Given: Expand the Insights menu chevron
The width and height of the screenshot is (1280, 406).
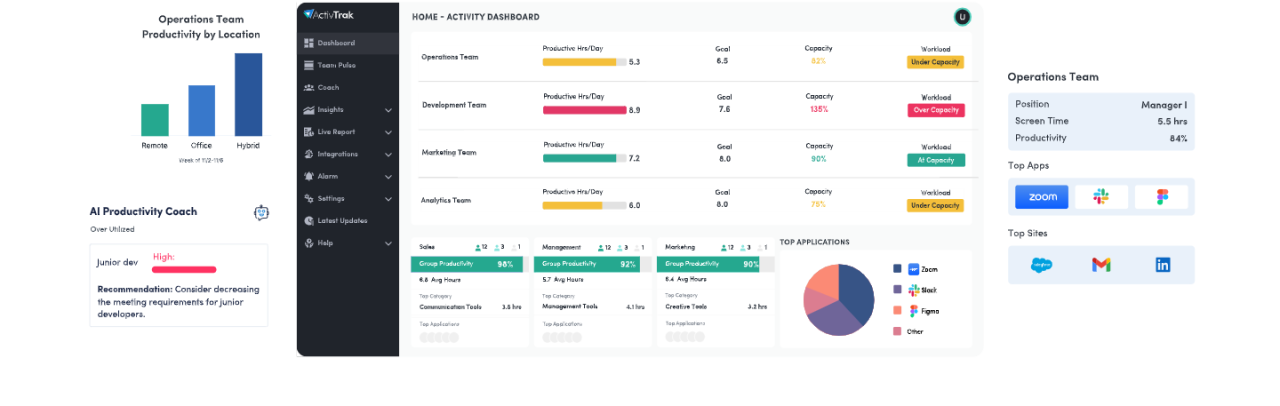Looking at the screenshot, I should (x=388, y=110).
